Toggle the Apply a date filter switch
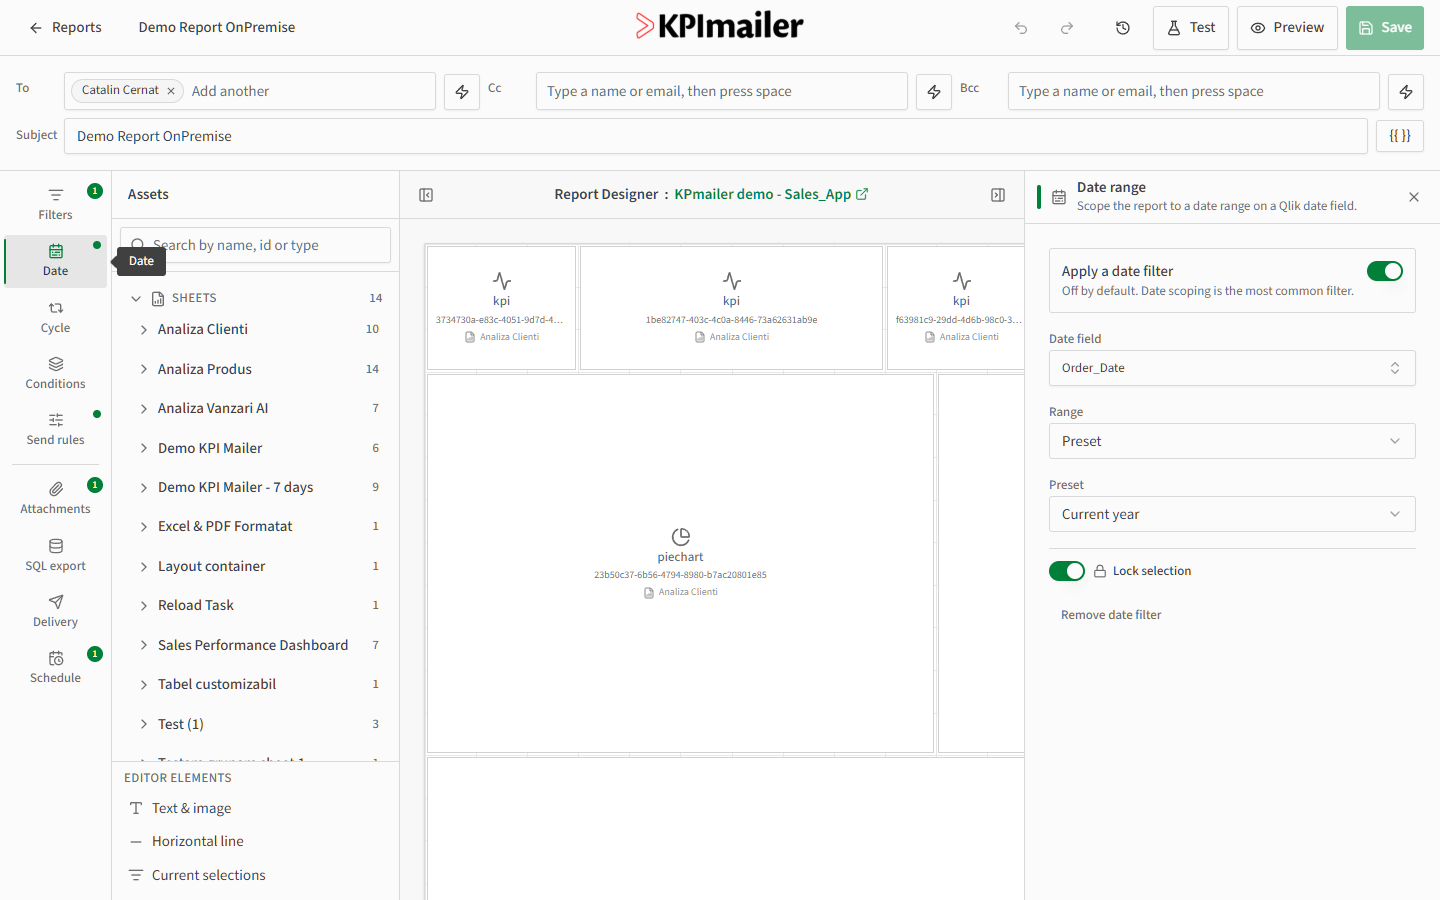The image size is (1440, 900). click(x=1385, y=271)
